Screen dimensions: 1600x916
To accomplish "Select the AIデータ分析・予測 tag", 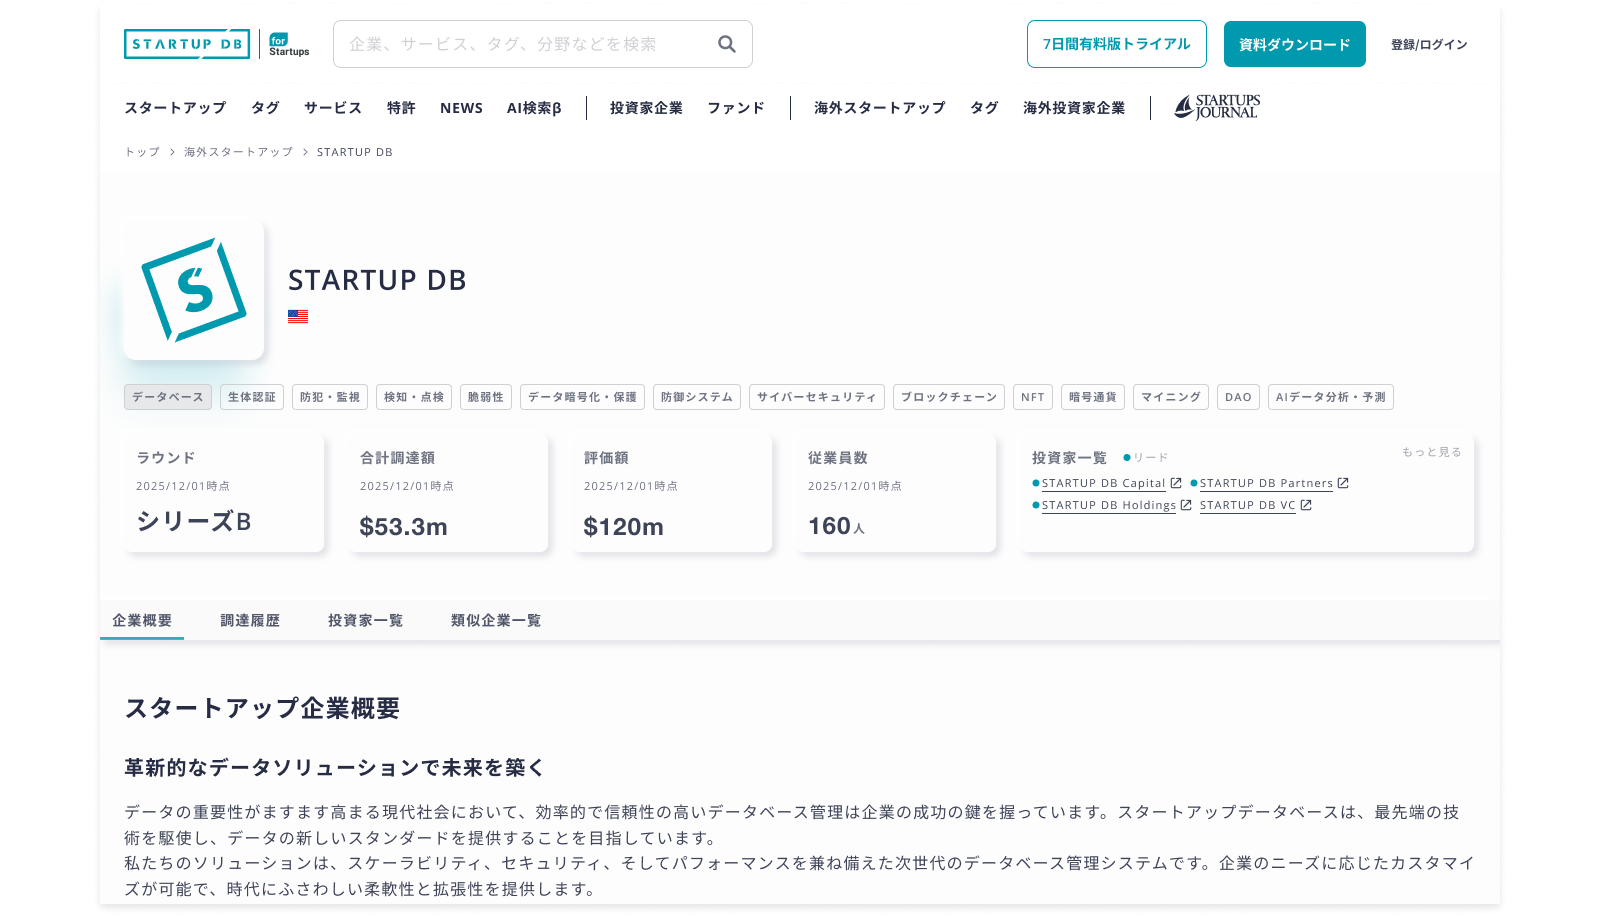I will click(x=1331, y=397).
